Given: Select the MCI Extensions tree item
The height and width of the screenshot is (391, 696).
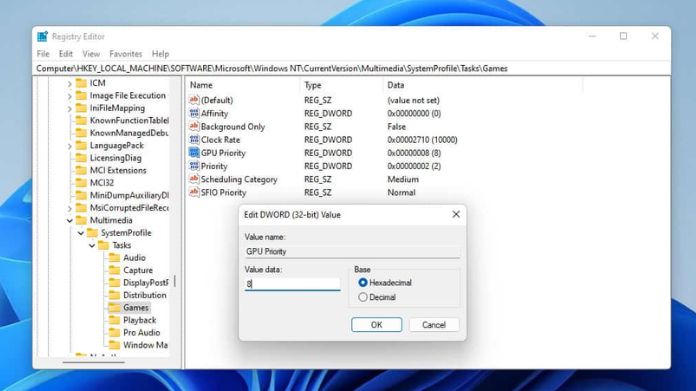Looking at the screenshot, I should 118,170.
